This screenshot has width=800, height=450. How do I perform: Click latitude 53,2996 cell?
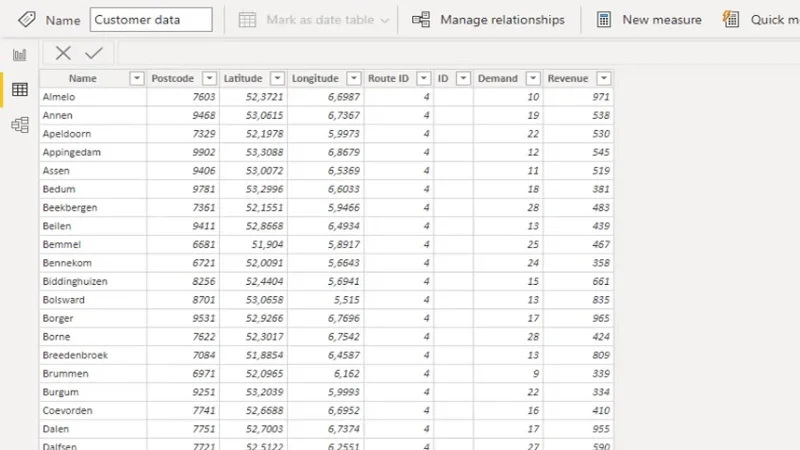pyautogui.click(x=254, y=189)
